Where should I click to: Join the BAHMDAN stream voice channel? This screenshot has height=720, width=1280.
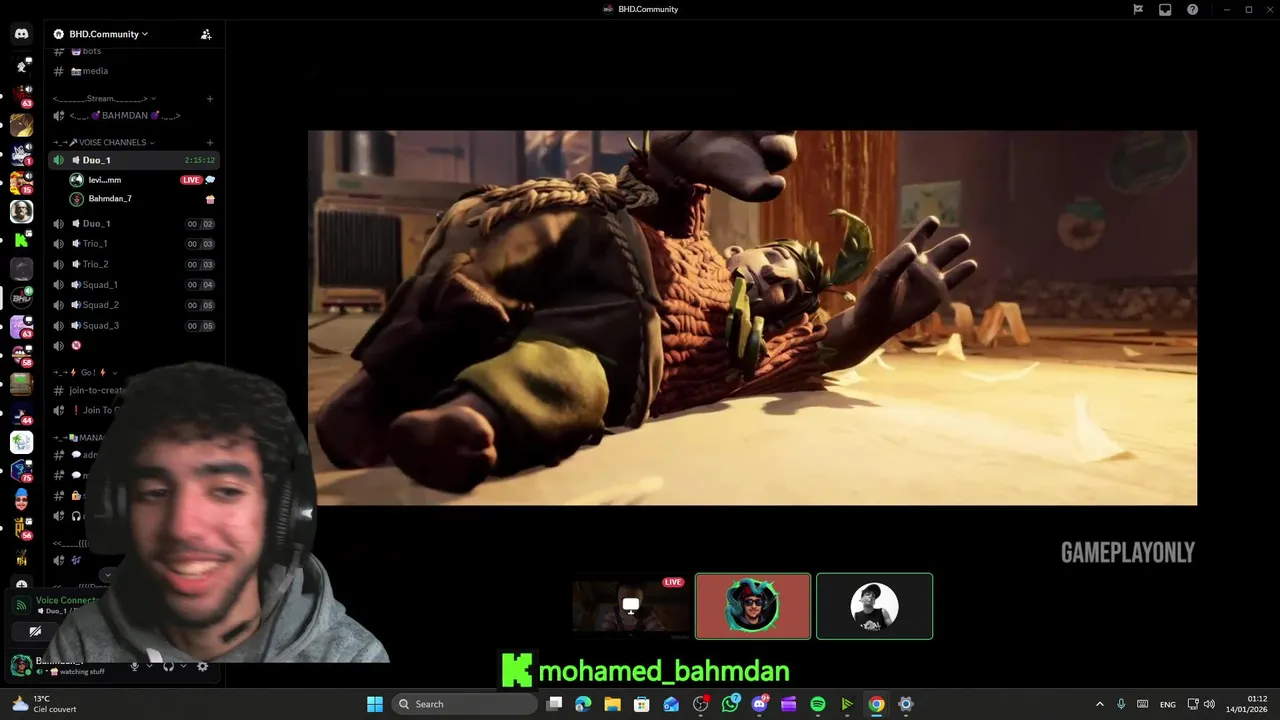[133, 116]
